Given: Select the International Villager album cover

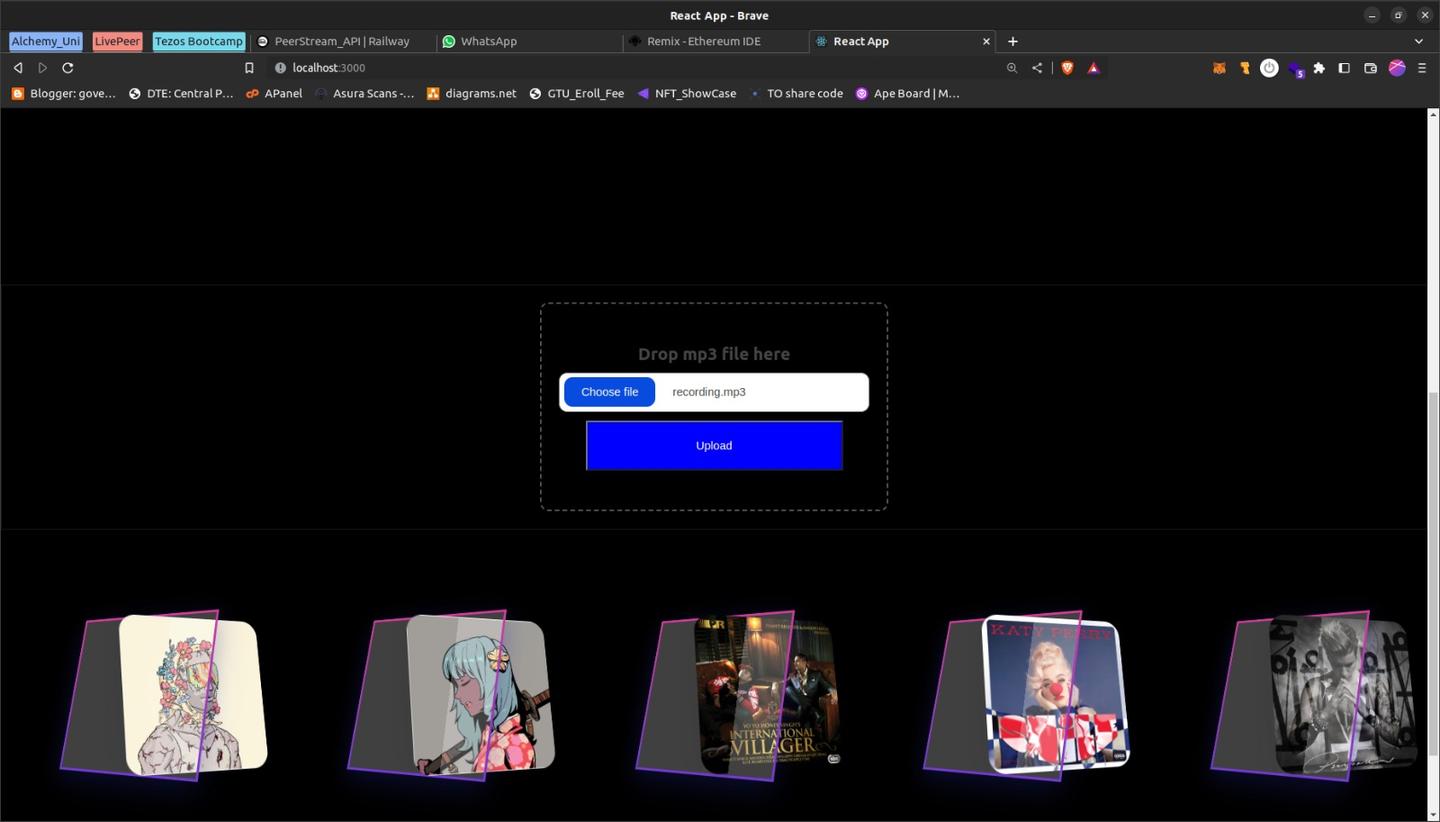Looking at the screenshot, I should (739, 695).
